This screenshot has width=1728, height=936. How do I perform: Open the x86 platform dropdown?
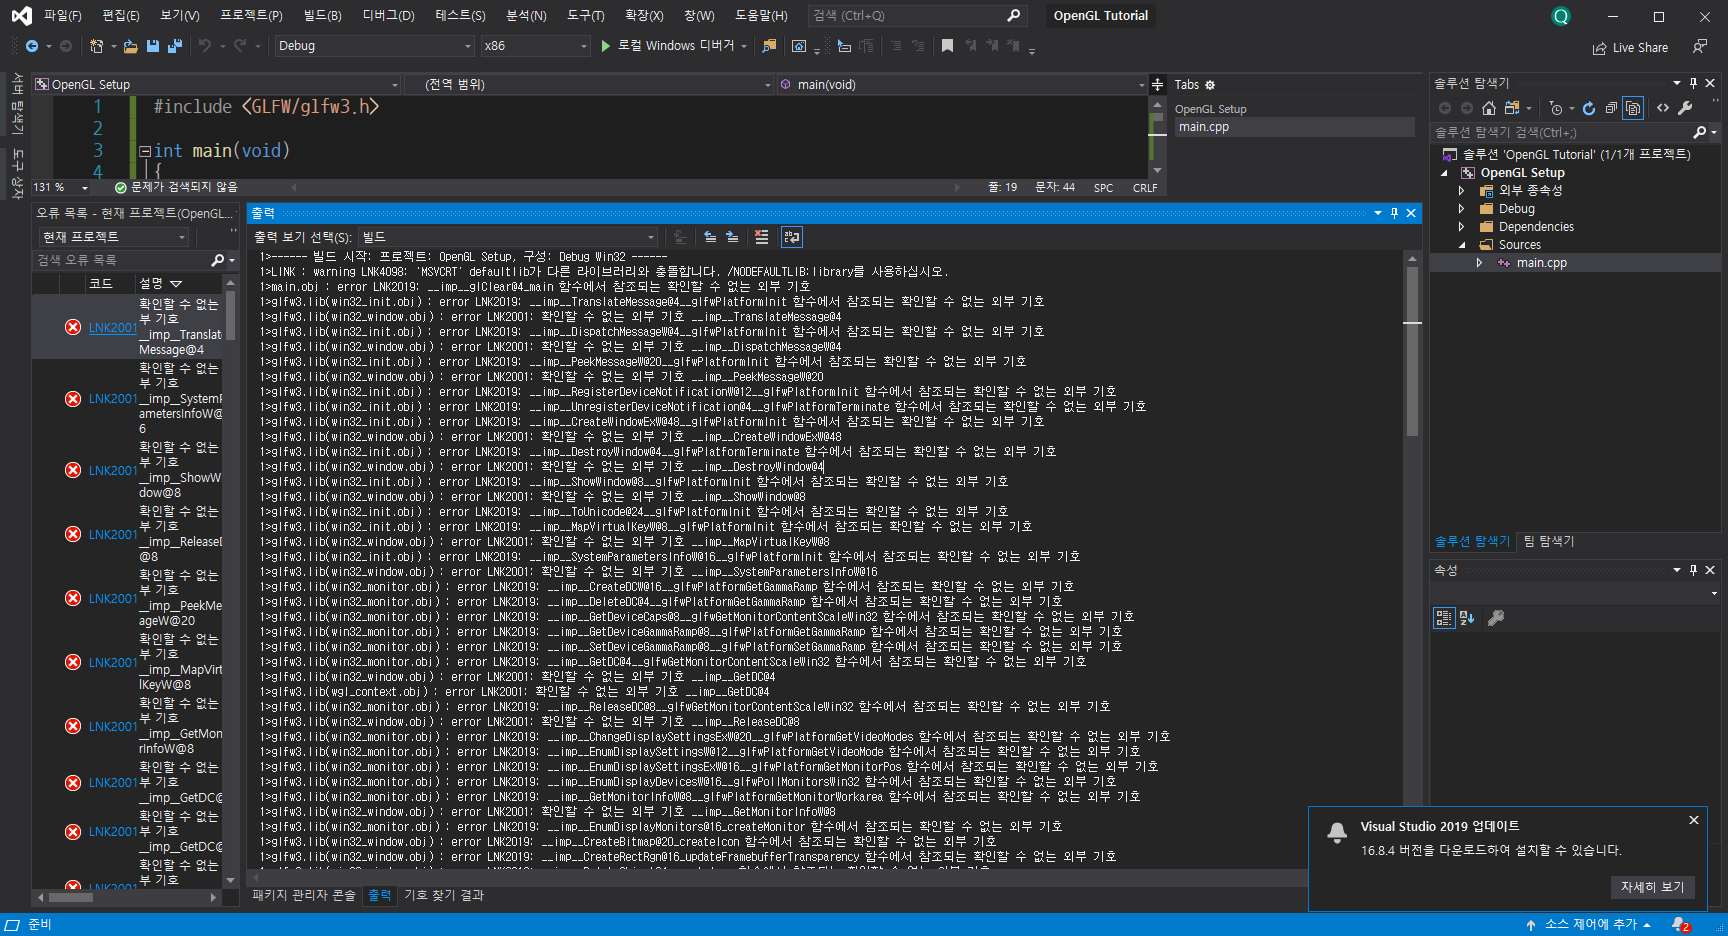(x=536, y=46)
